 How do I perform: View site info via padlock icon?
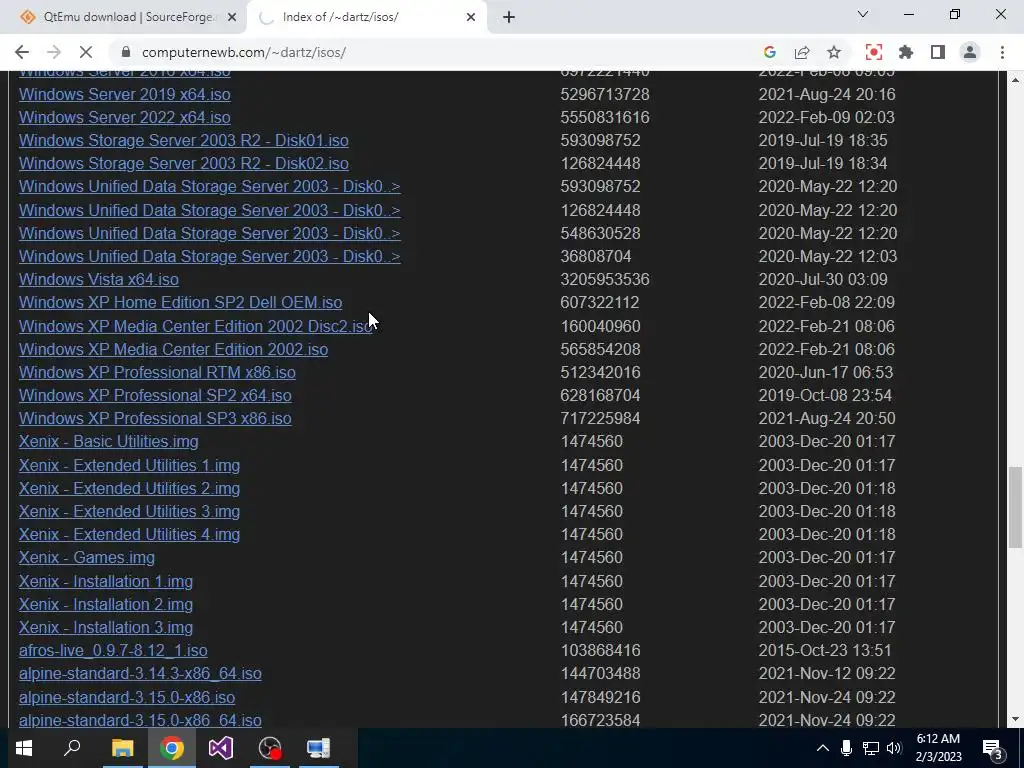pos(126,52)
